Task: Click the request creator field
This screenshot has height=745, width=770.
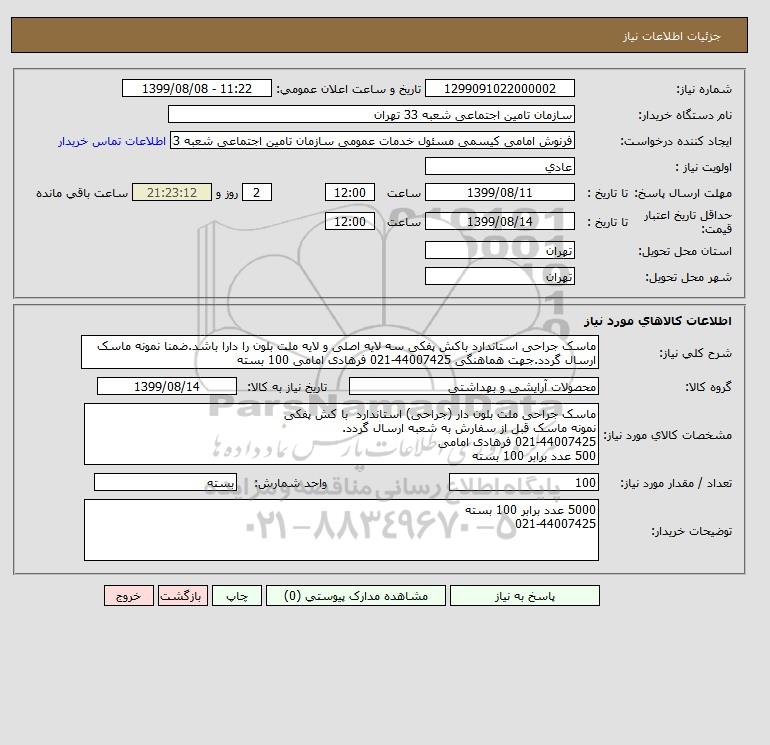Action: (x=372, y=140)
